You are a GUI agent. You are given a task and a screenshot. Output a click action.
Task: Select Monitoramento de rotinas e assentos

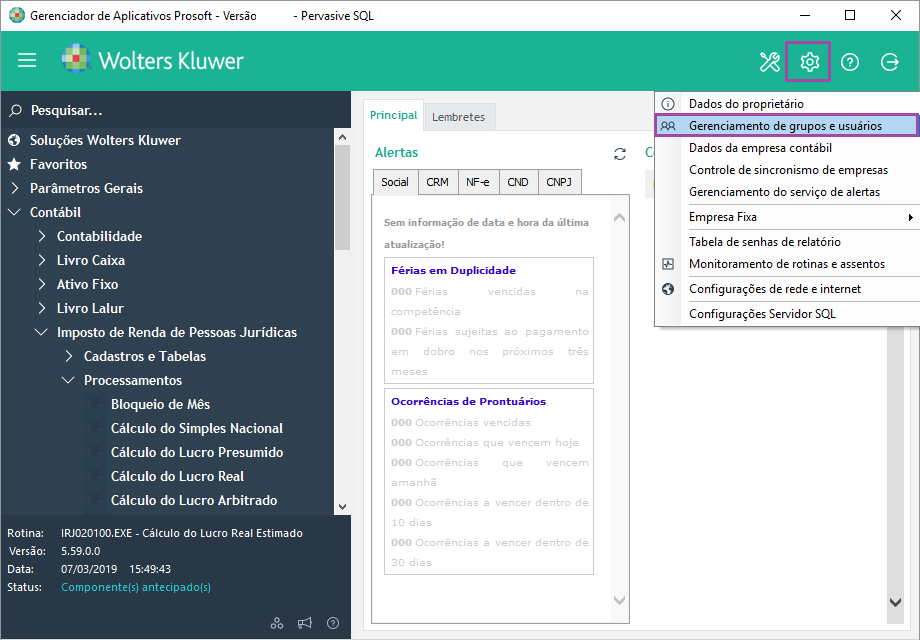point(787,264)
